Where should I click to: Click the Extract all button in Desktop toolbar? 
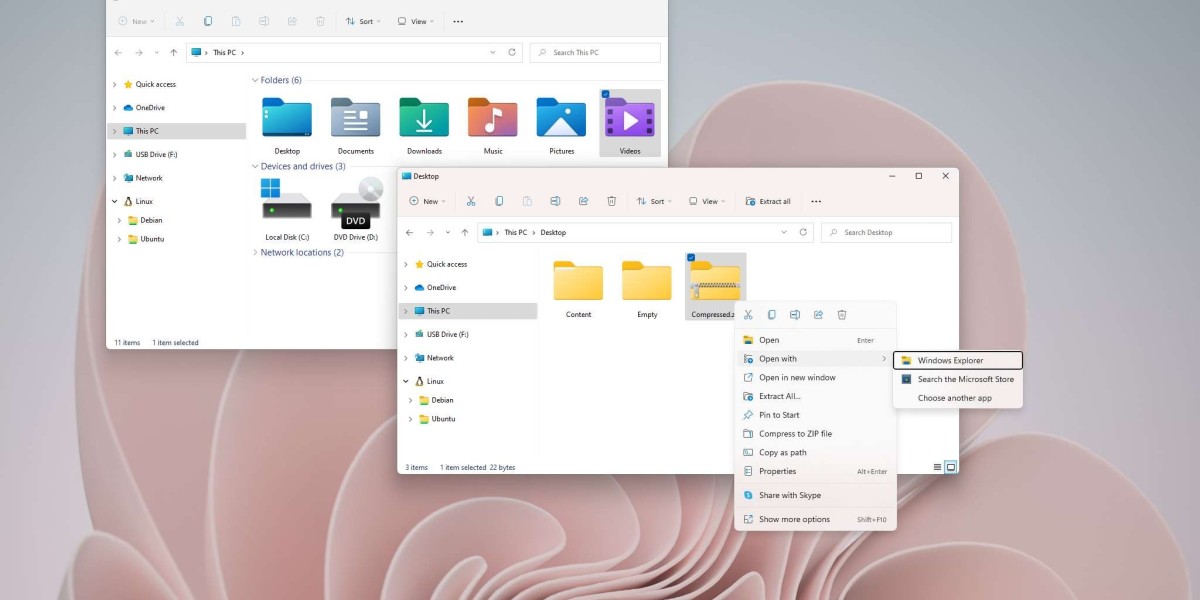[768, 201]
